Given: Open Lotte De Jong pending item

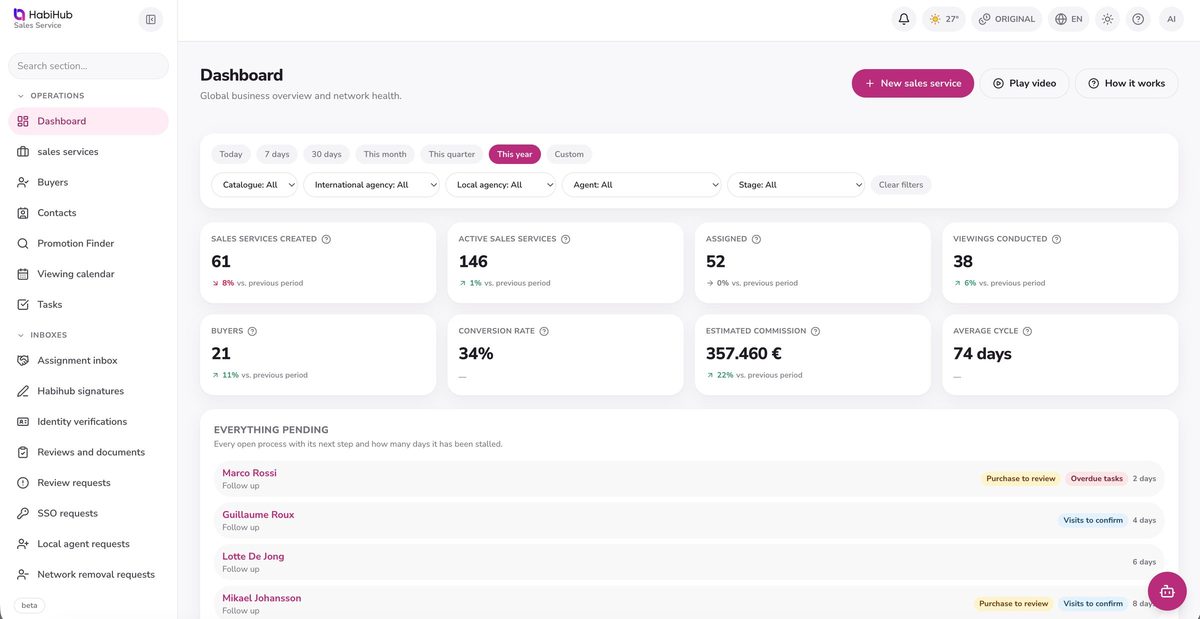Looking at the screenshot, I should coord(689,562).
